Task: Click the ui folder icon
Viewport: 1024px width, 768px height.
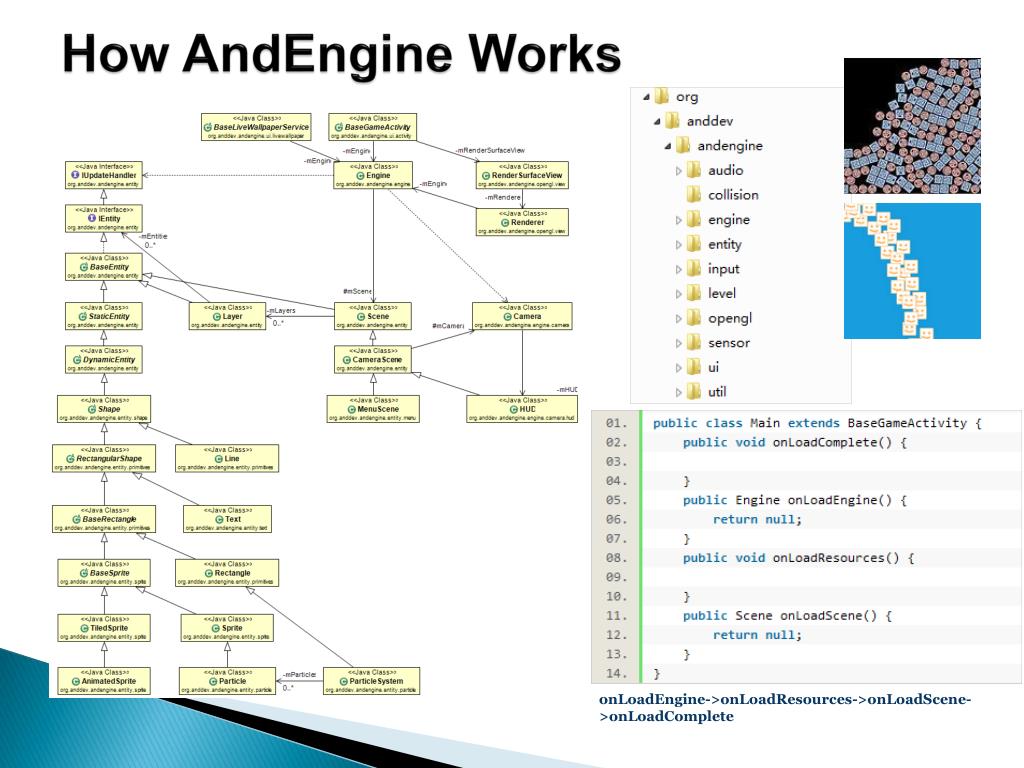Action: pos(694,367)
